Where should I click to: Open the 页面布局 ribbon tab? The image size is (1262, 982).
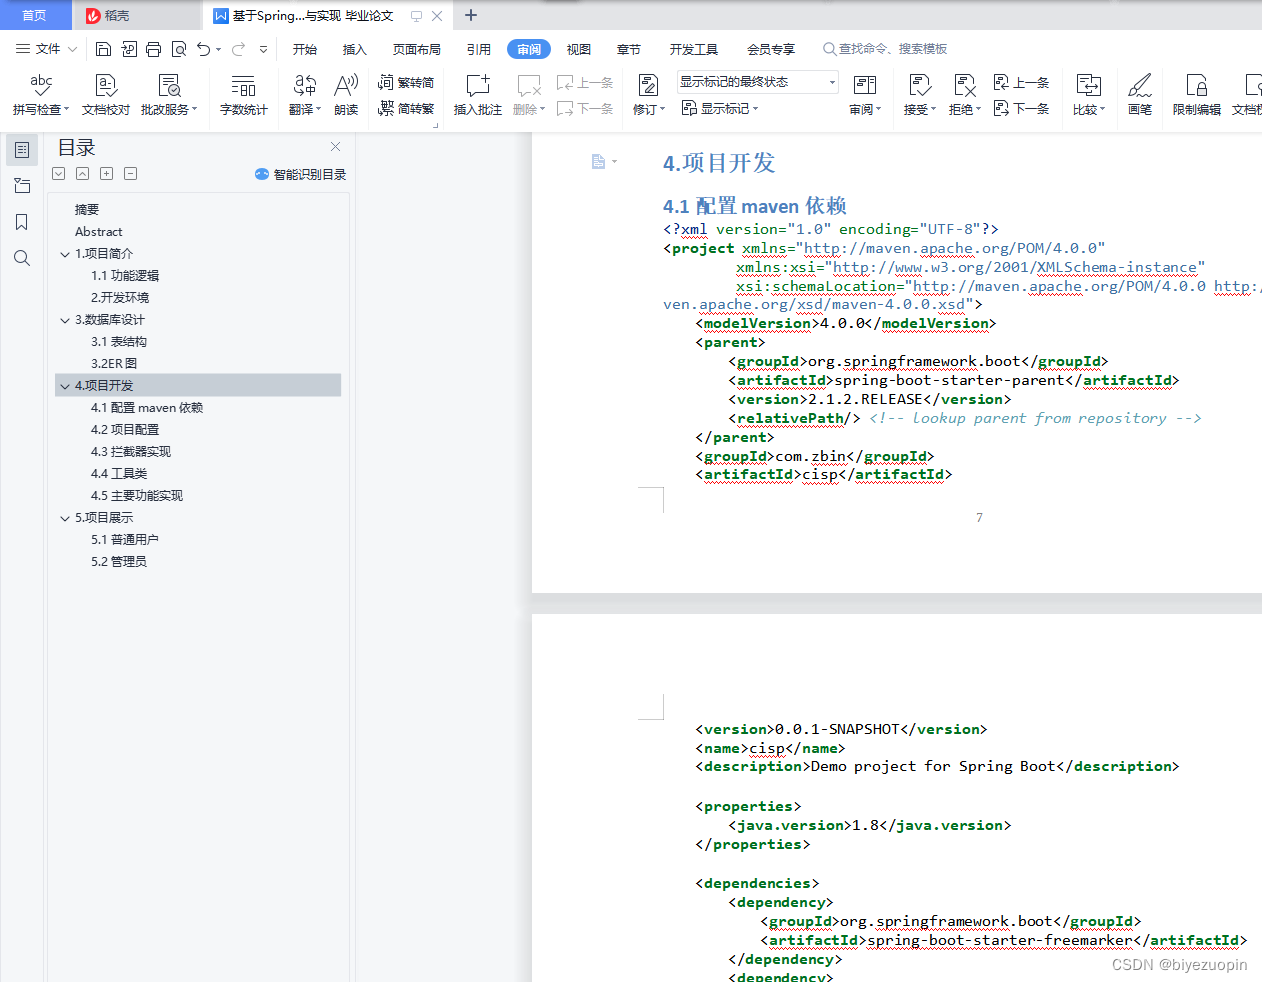pos(416,49)
